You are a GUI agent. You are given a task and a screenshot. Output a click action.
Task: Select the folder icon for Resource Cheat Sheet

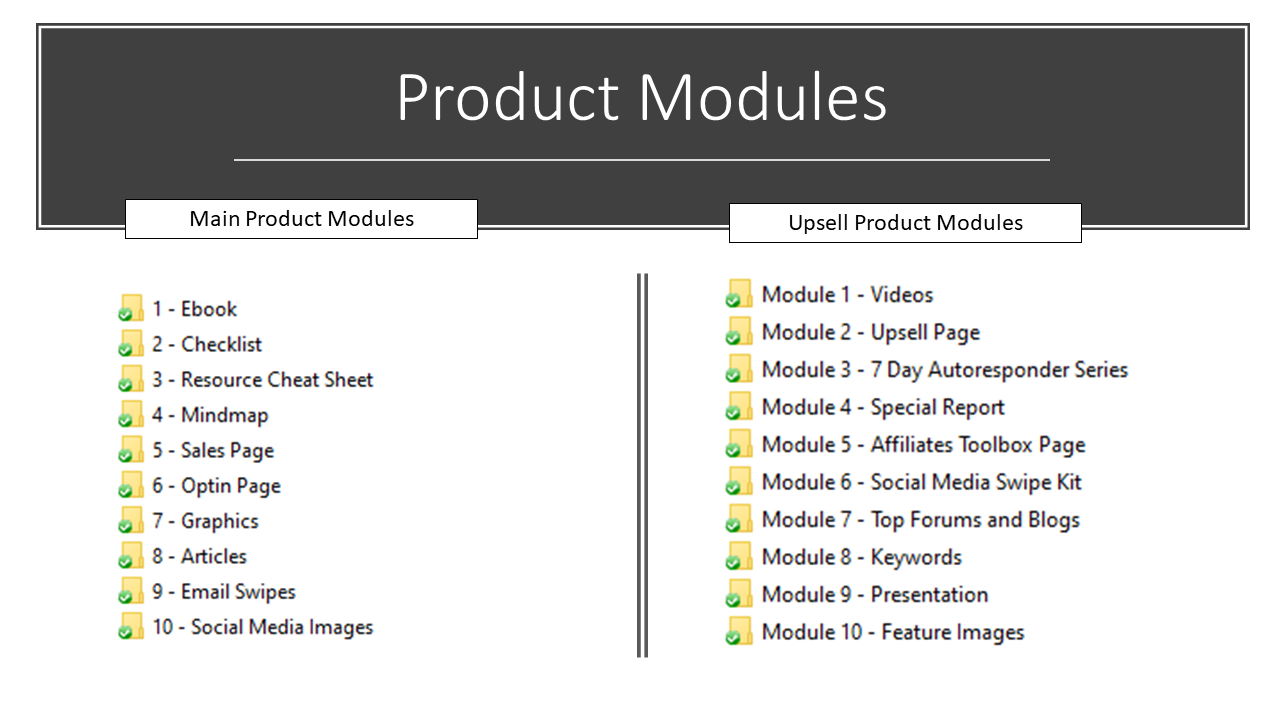[x=131, y=379]
